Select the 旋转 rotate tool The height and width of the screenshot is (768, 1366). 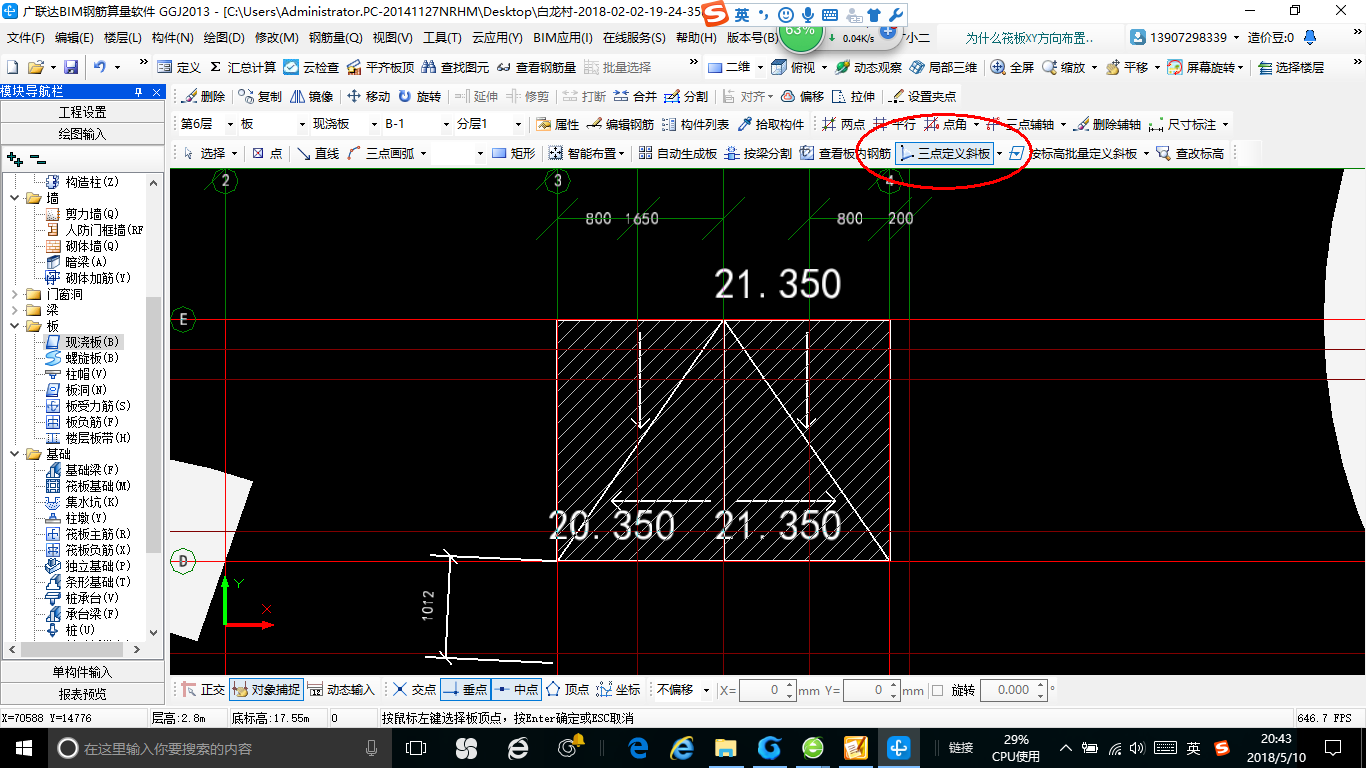(419, 96)
